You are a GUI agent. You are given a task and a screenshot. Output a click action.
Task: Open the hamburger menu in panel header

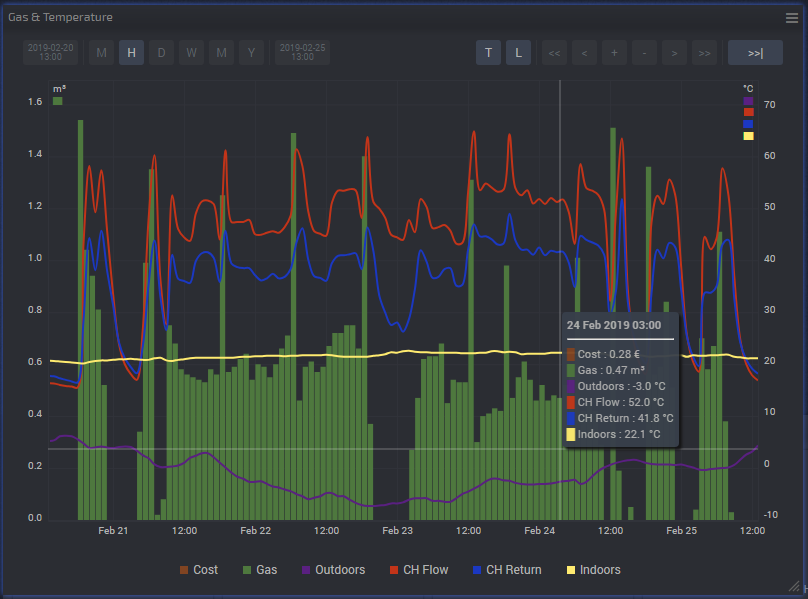[792, 18]
